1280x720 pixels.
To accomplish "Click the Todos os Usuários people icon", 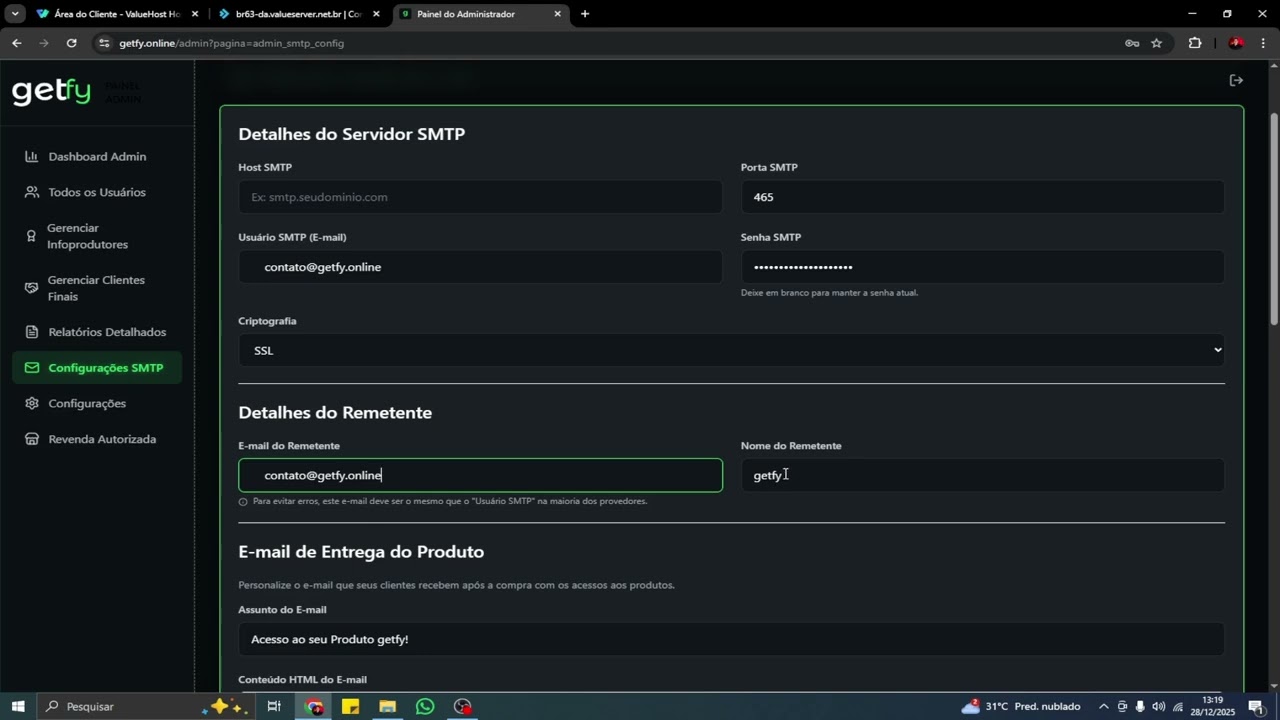I will point(31,192).
